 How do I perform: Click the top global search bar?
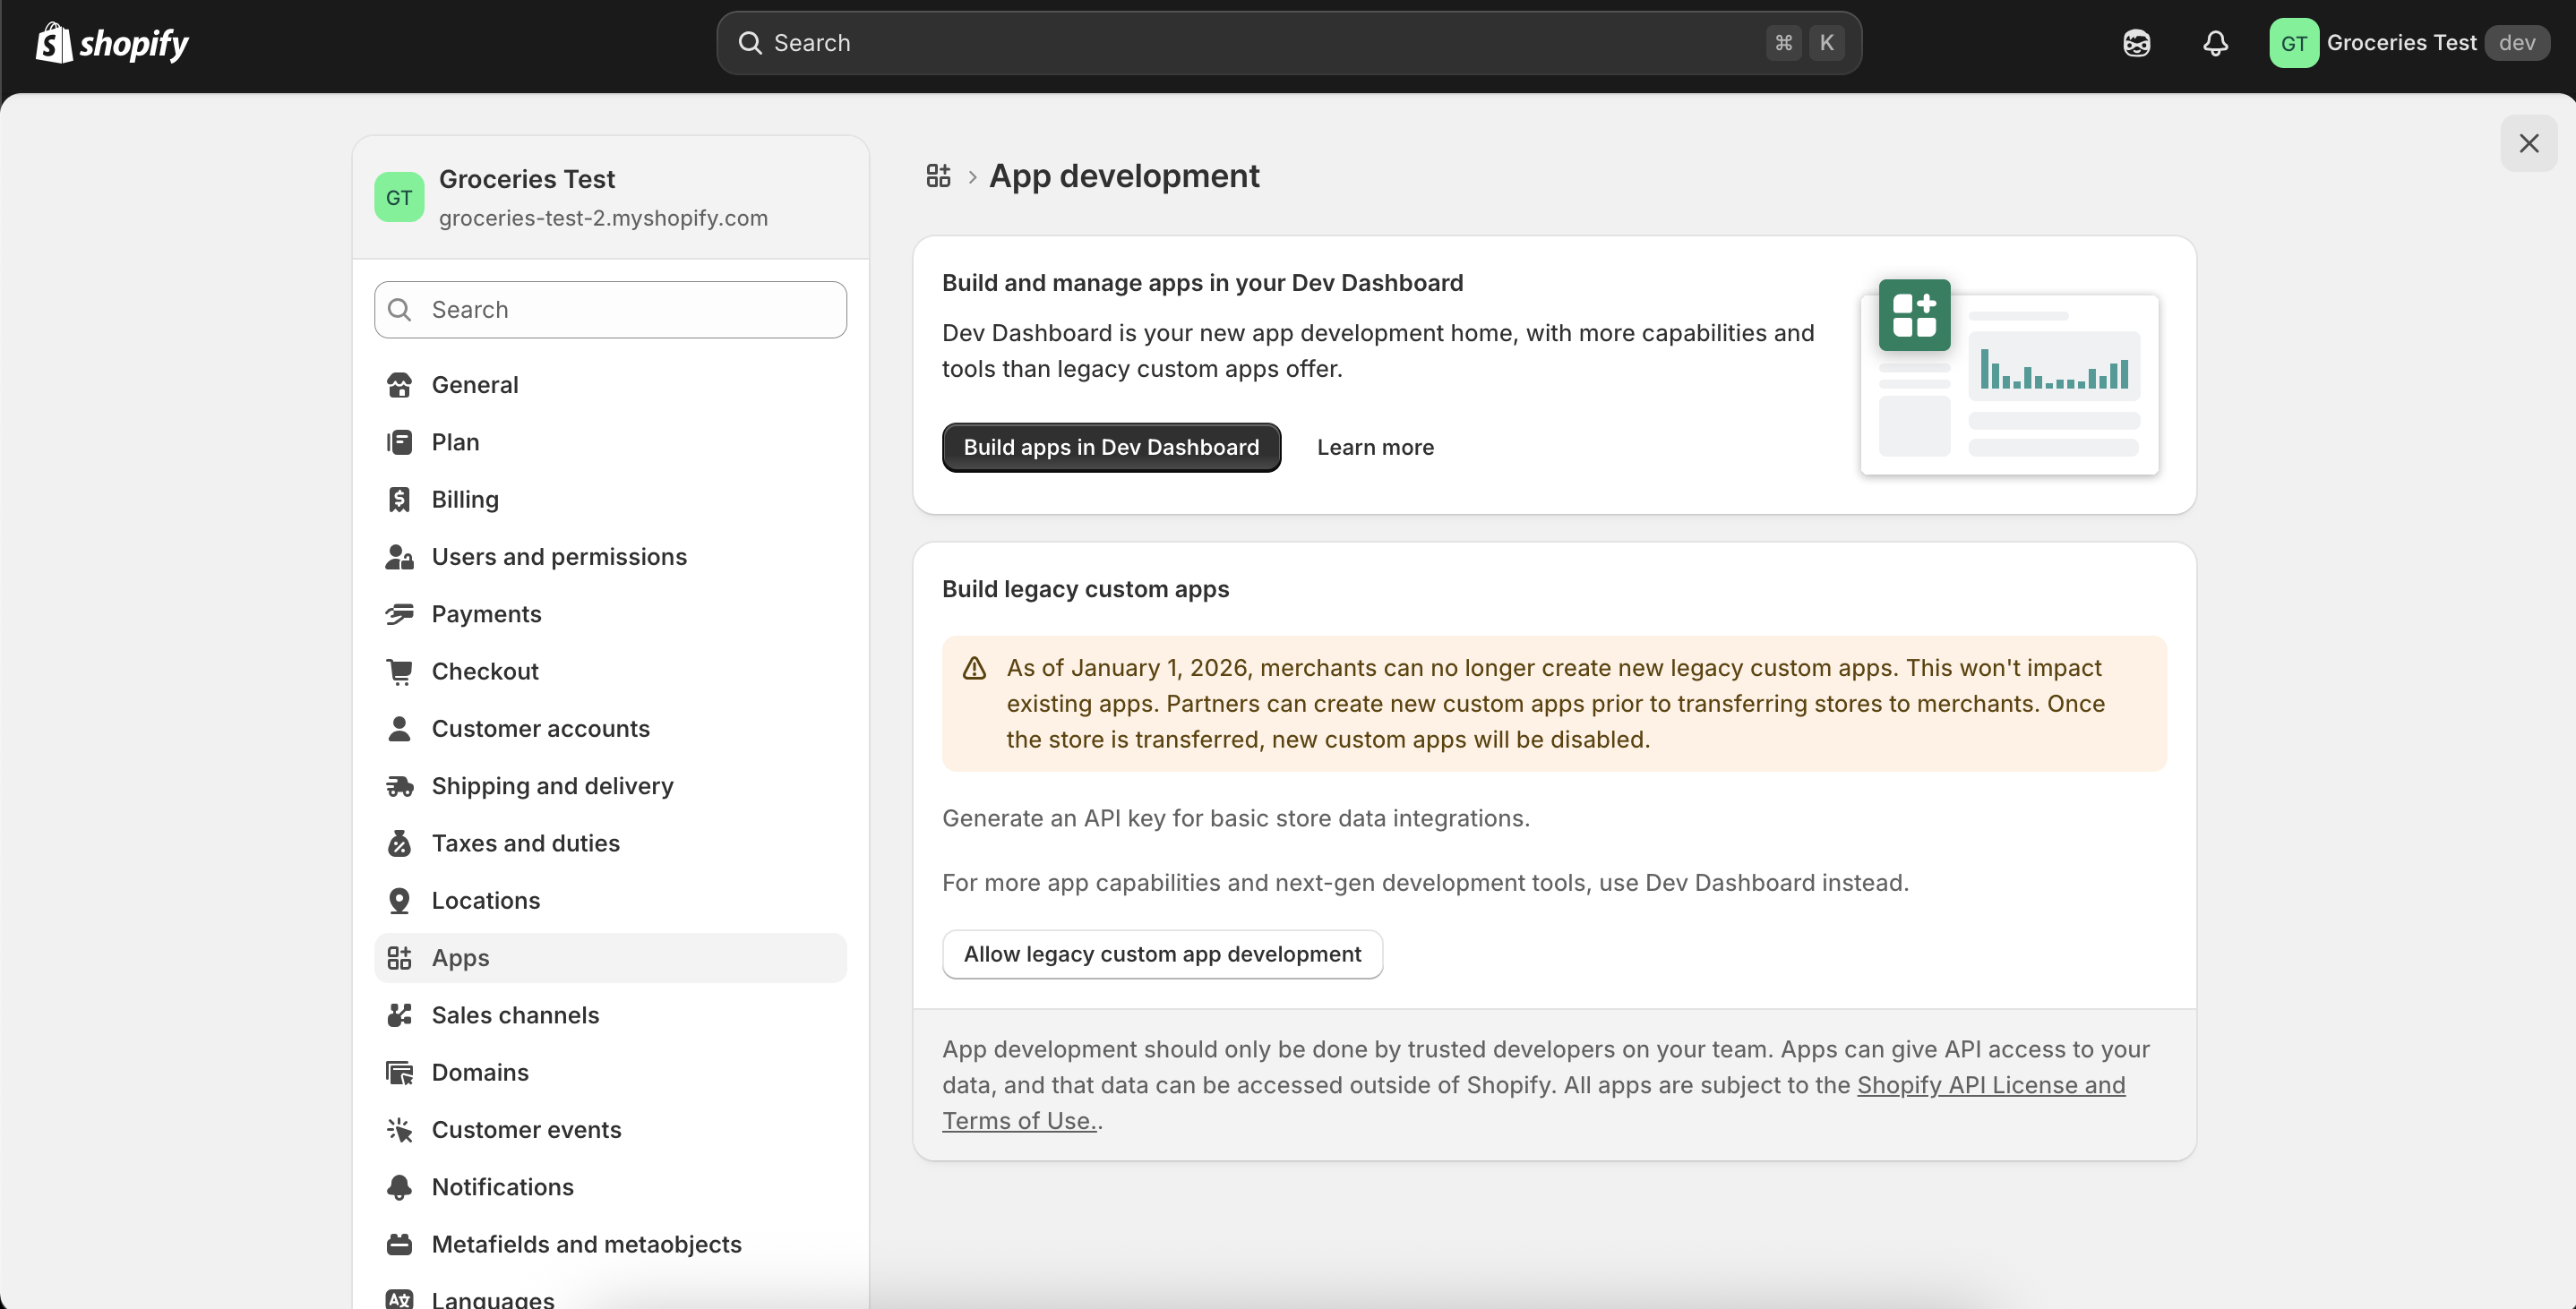pos(1290,42)
